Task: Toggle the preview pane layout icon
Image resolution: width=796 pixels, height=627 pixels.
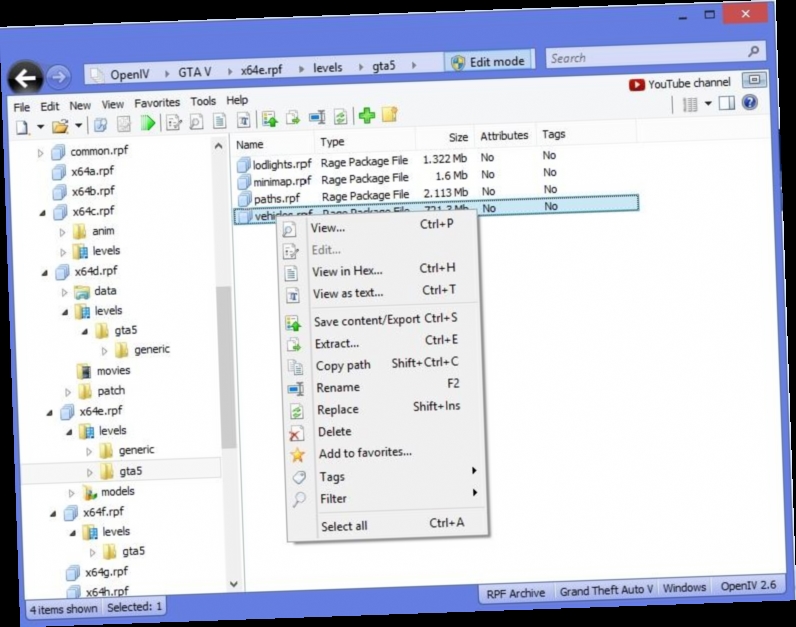Action: pyautogui.click(x=727, y=104)
